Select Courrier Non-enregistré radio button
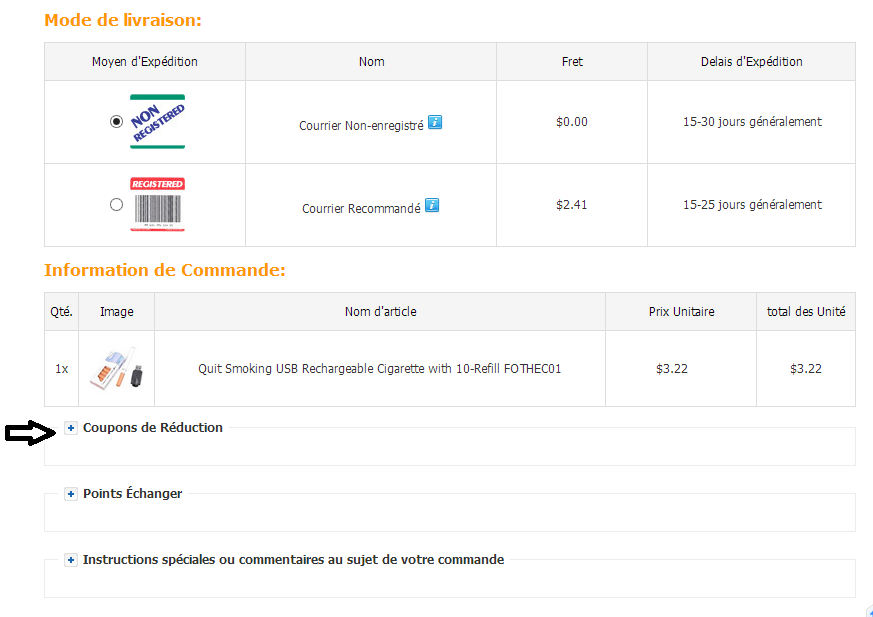873x617 pixels. pyautogui.click(x=117, y=122)
